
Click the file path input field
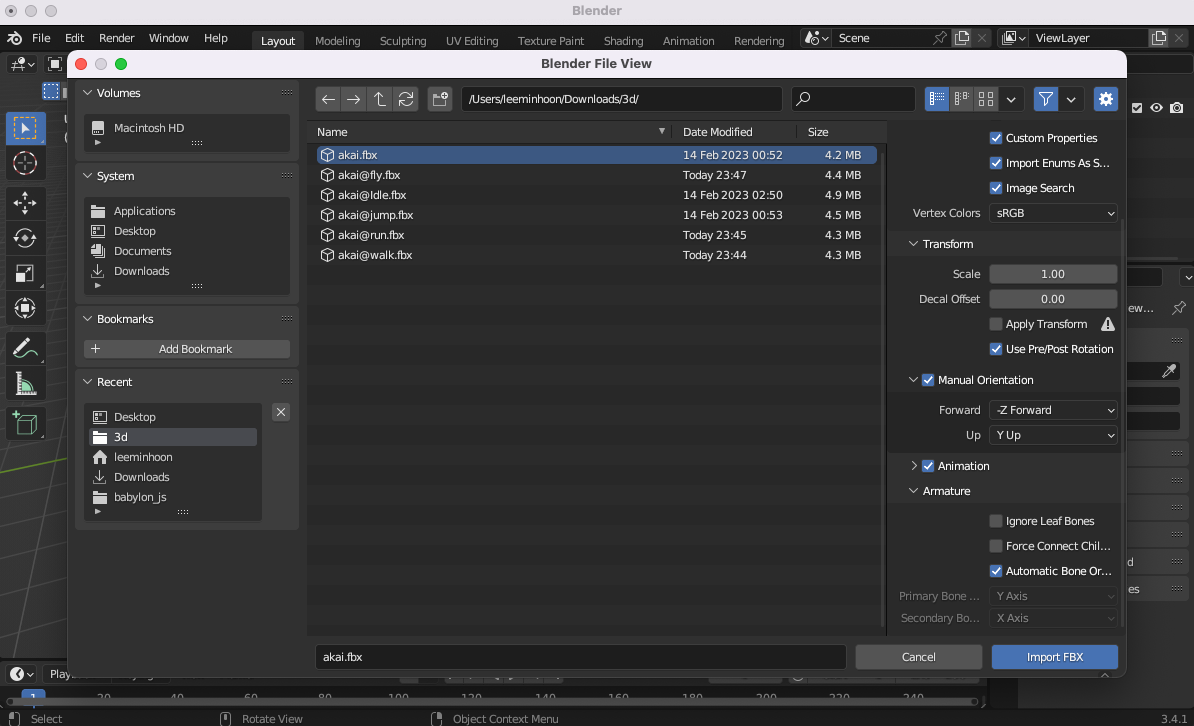pos(621,99)
